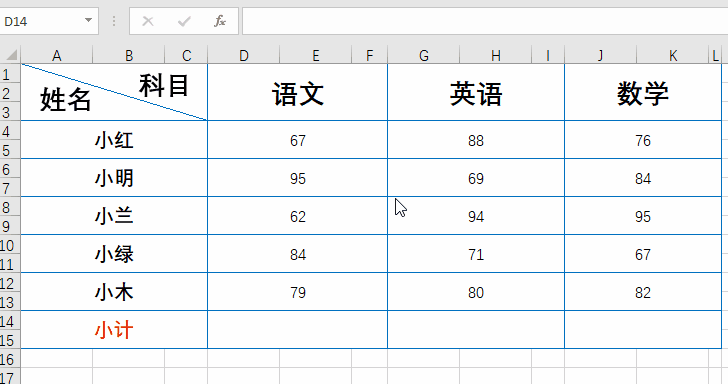The image size is (728, 384).
Task: Select column G header
Action: coord(423,56)
